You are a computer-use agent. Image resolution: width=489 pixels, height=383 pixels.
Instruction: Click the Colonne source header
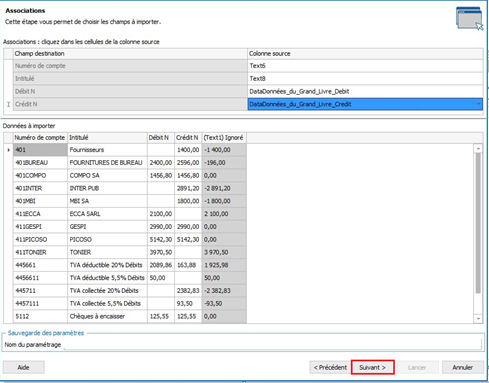coord(365,54)
